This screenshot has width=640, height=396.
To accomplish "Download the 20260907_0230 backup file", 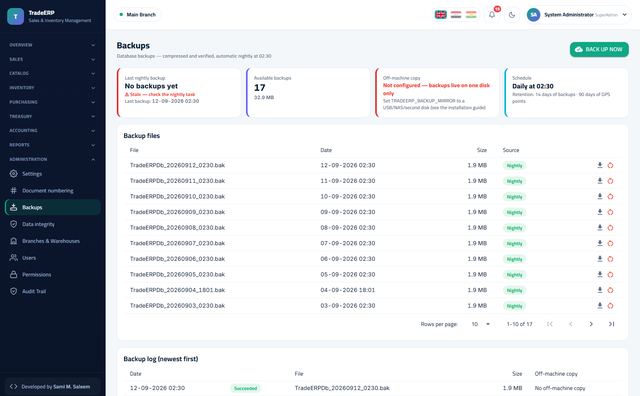I will [600, 243].
